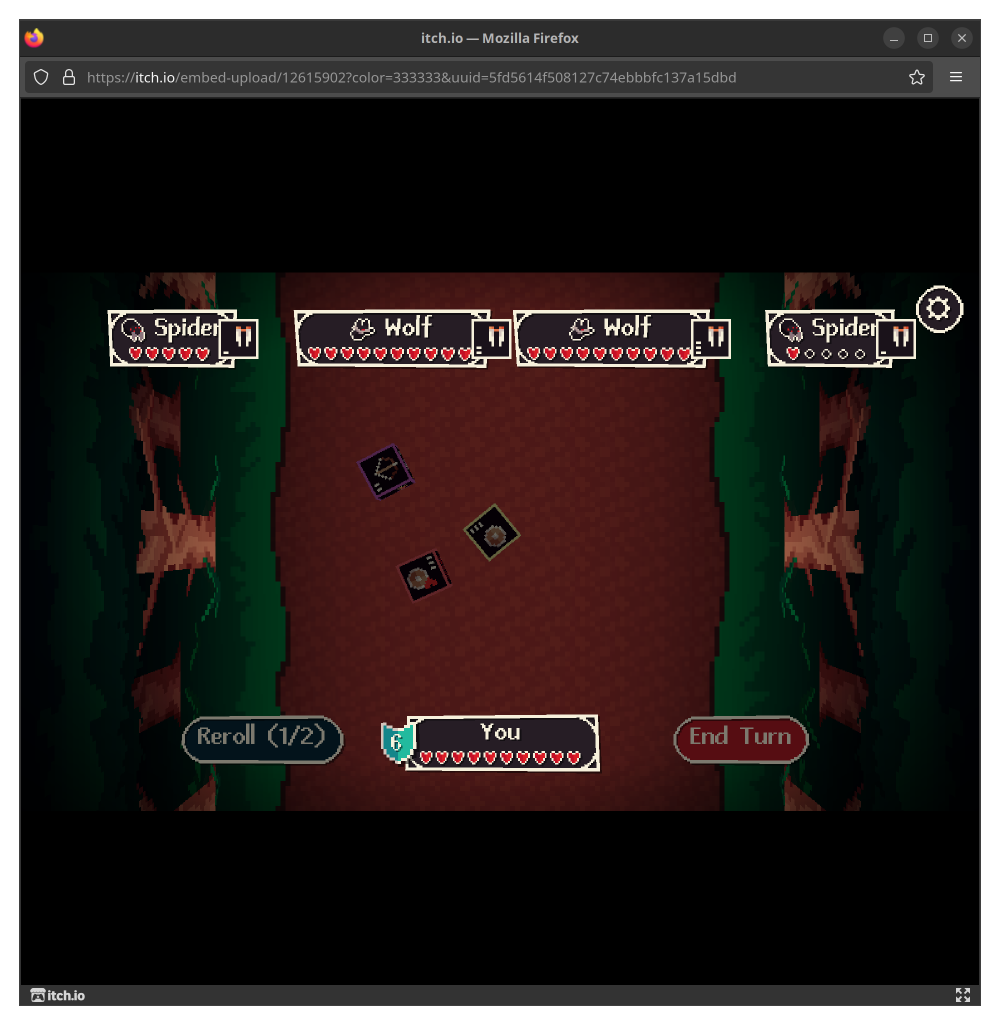This screenshot has width=1000, height=1025.
Task: Toggle fullscreen for the embedded game
Action: 962,995
